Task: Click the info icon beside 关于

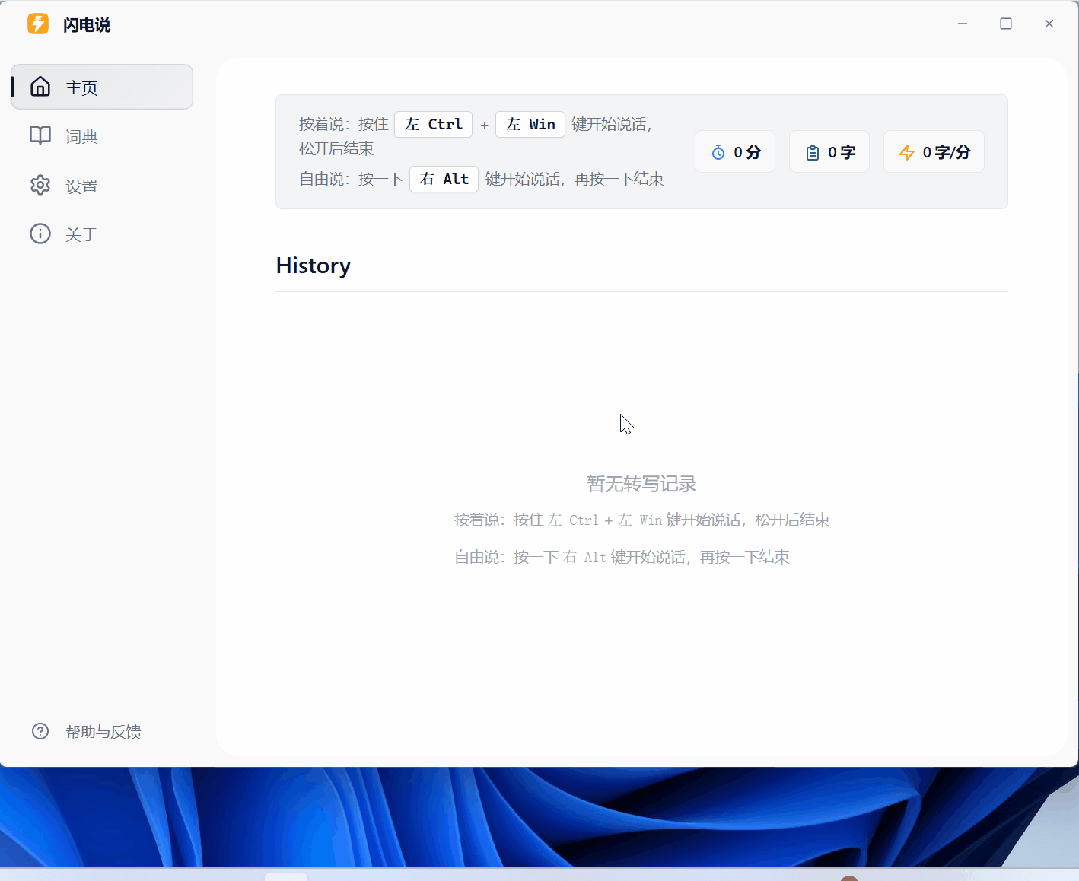Action: pos(40,233)
